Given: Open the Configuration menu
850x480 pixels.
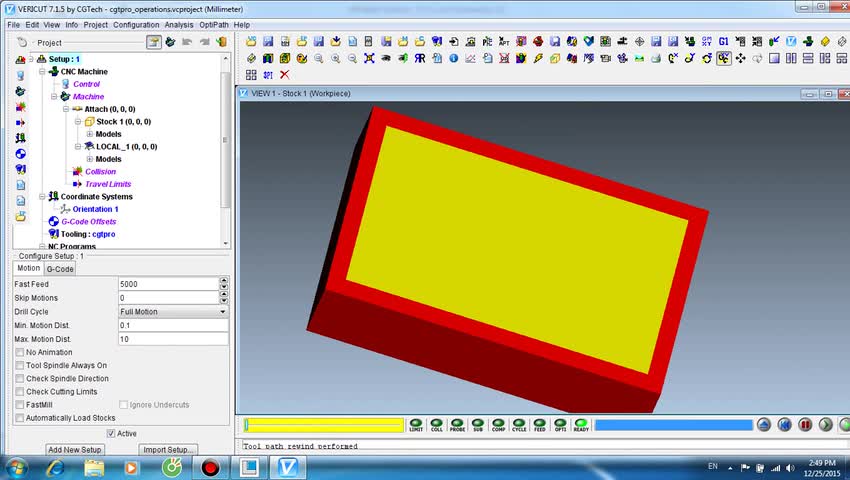Looking at the screenshot, I should 136,24.
